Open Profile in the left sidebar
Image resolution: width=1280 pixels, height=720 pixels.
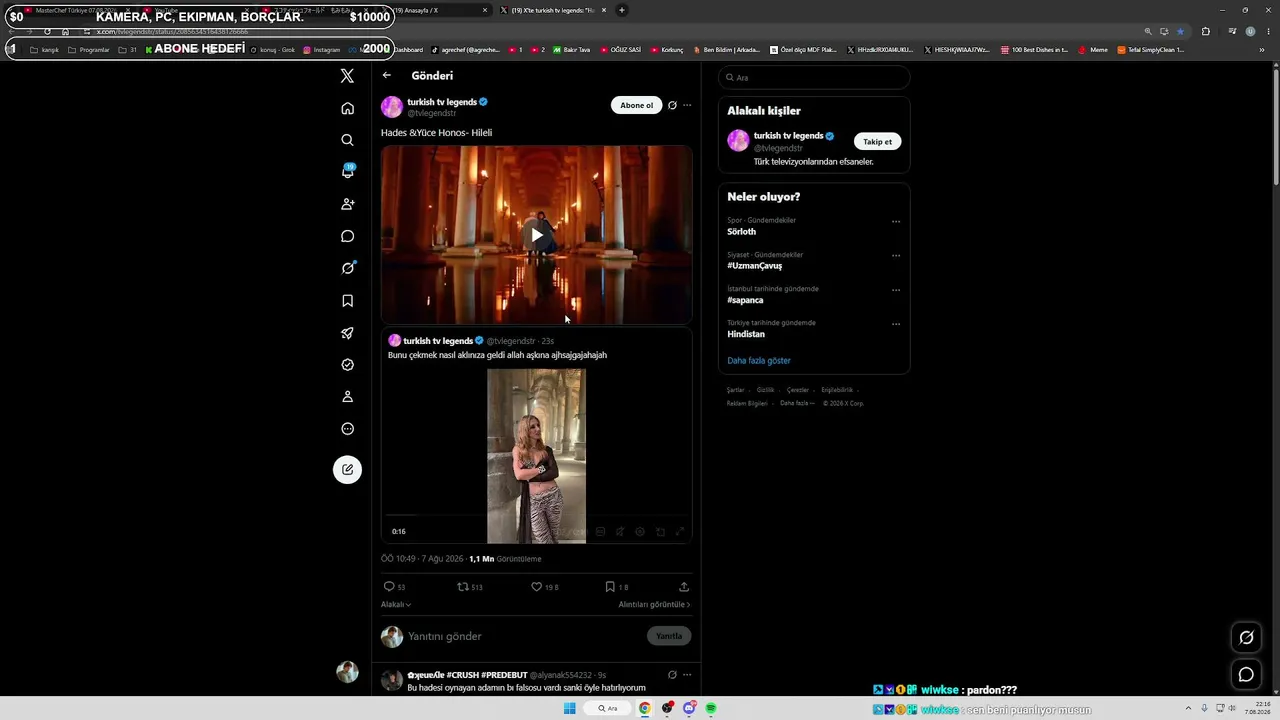347,397
